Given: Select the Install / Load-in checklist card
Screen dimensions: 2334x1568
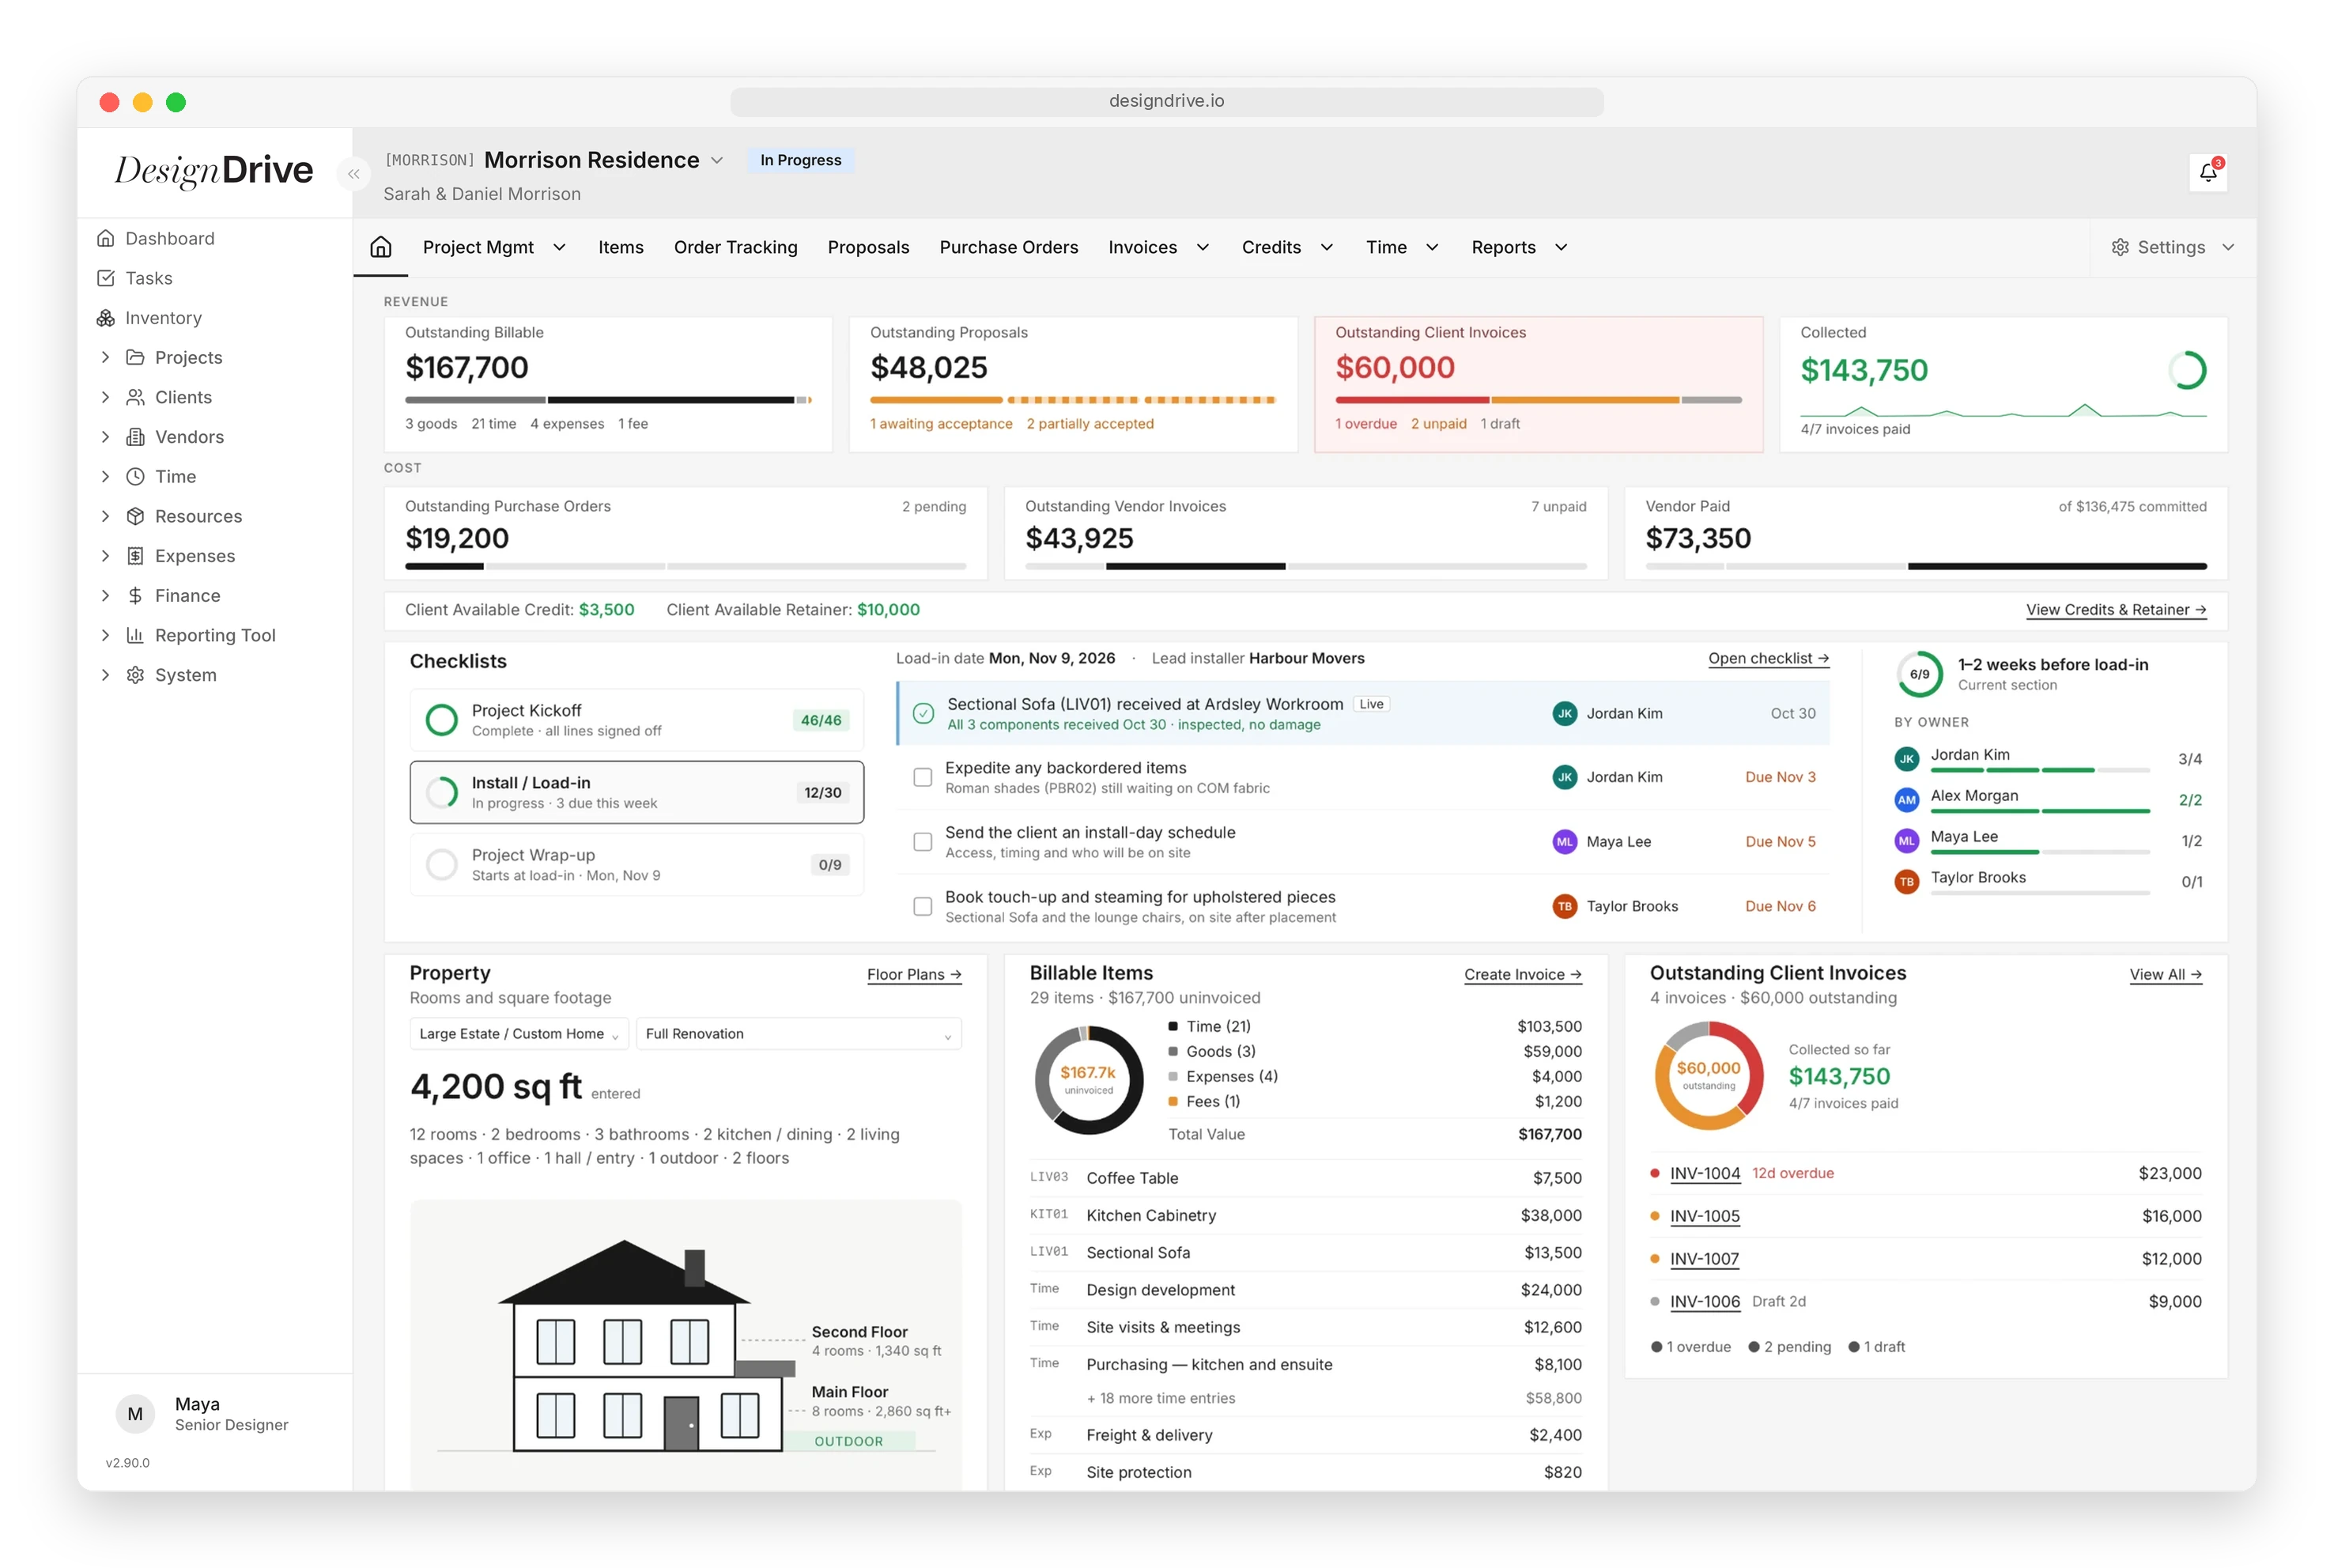Looking at the screenshot, I should pos(636,792).
